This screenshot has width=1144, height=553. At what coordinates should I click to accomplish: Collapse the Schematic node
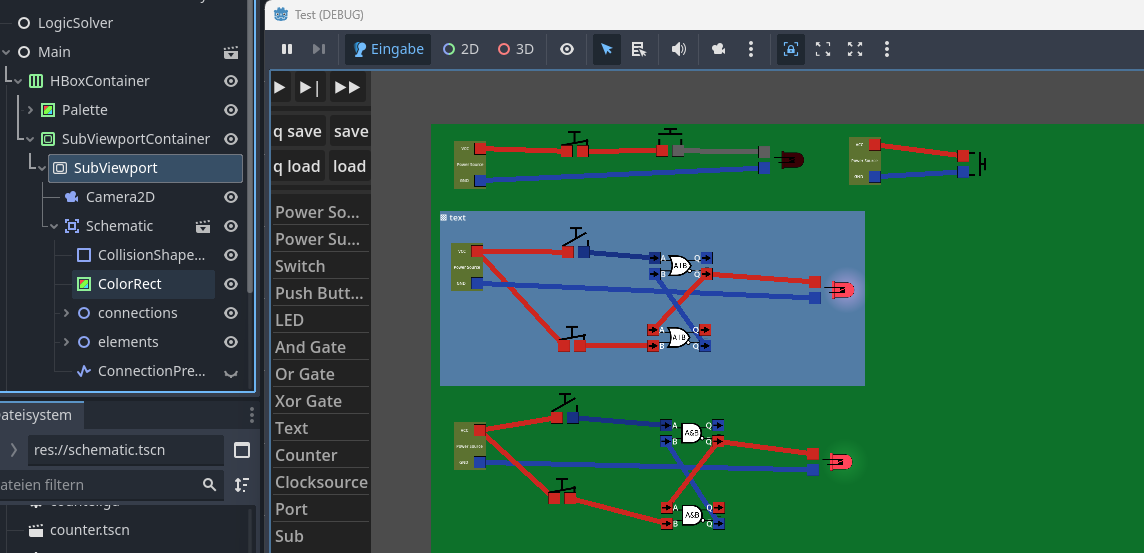54,226
